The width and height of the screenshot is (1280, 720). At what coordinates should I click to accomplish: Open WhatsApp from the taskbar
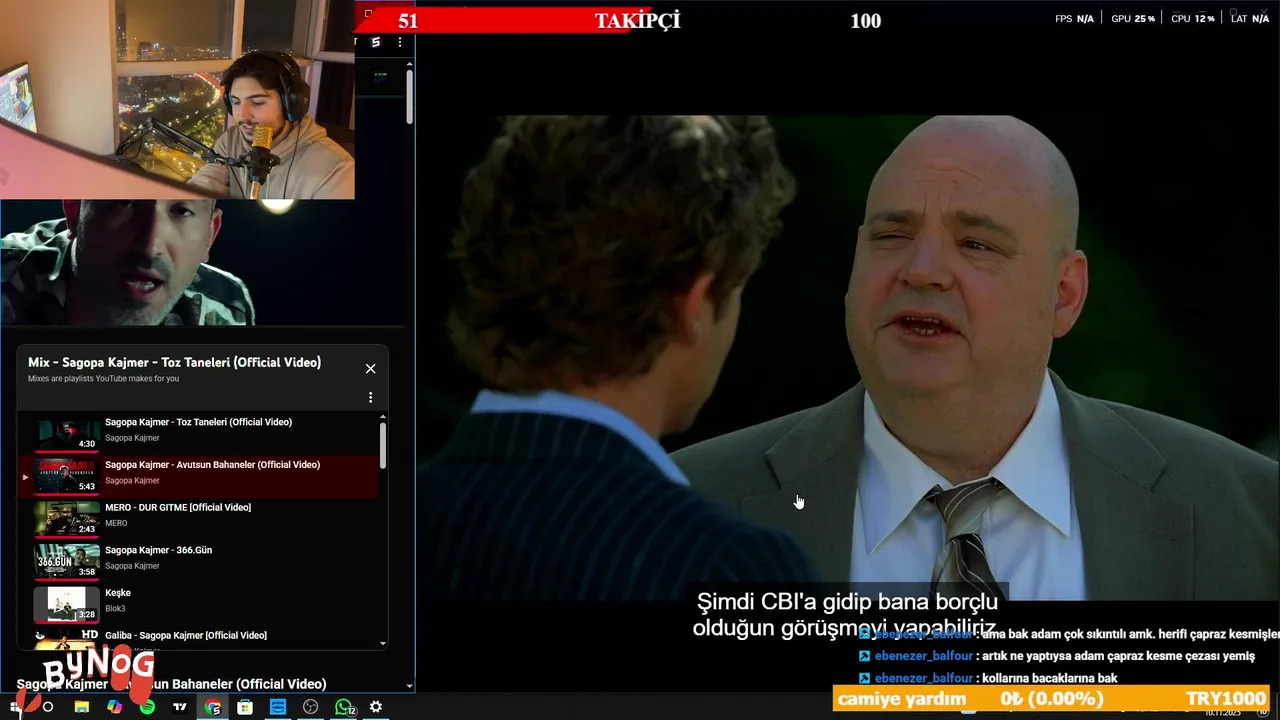(x=344, y=707)
